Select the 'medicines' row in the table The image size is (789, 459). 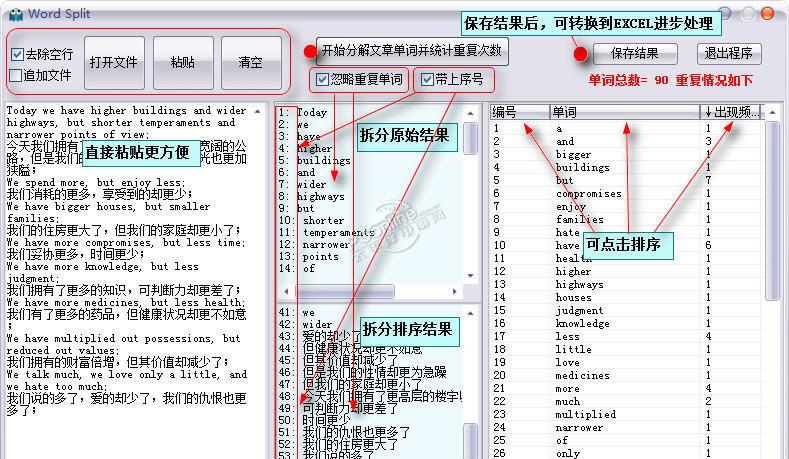(626, 375)
